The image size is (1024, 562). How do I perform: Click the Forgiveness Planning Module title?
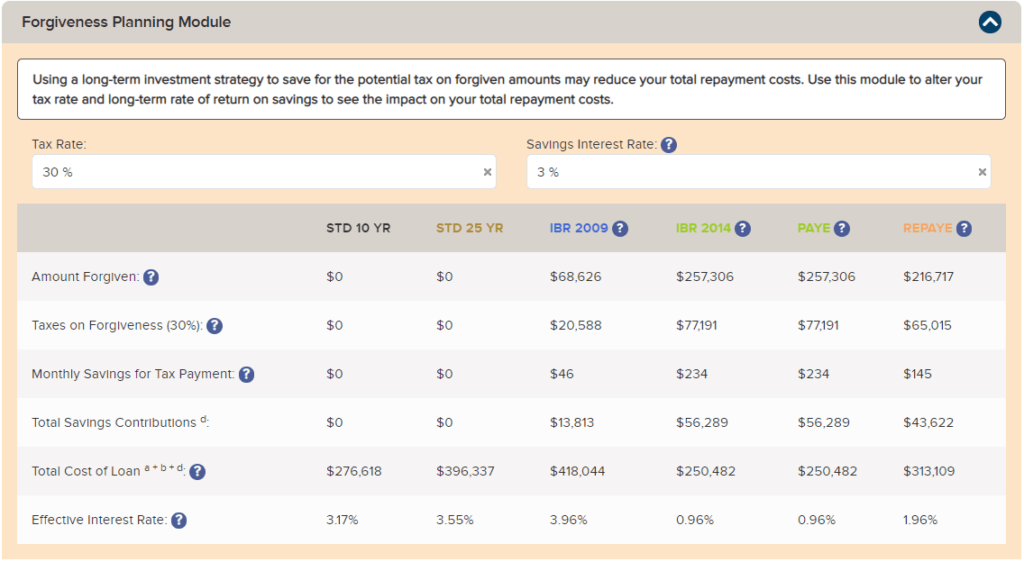[x=126, y=22]
